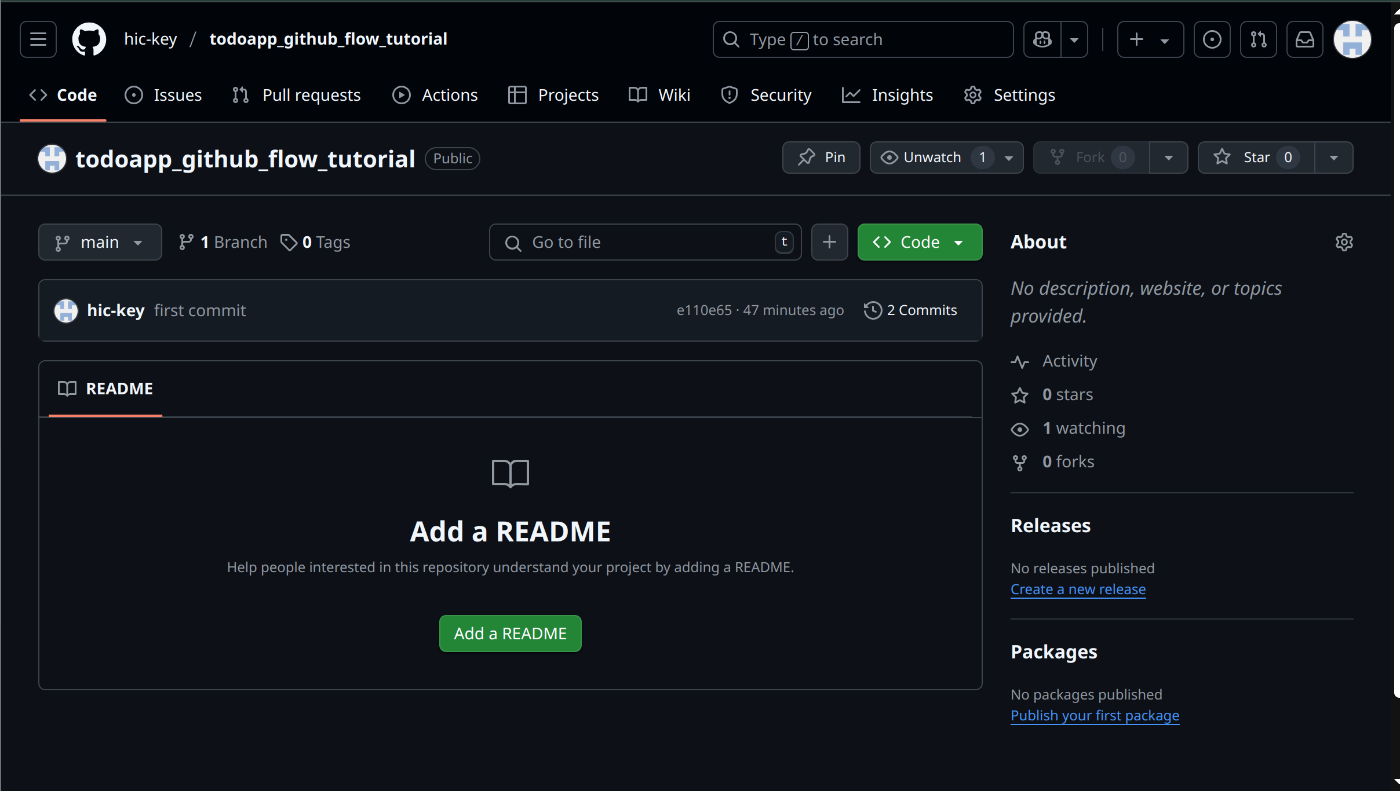View the 0 Tags link

315,242
